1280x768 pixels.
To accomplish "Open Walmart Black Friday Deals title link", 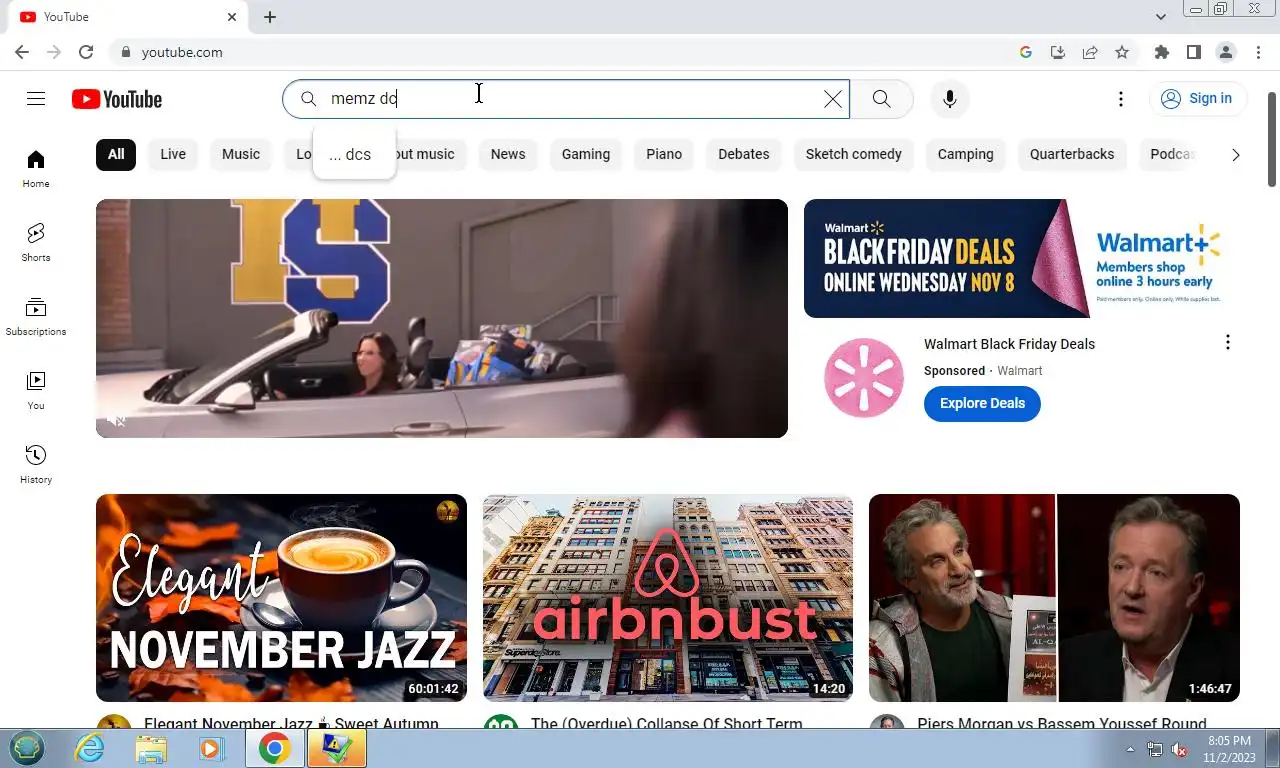I will [1009, 344].
